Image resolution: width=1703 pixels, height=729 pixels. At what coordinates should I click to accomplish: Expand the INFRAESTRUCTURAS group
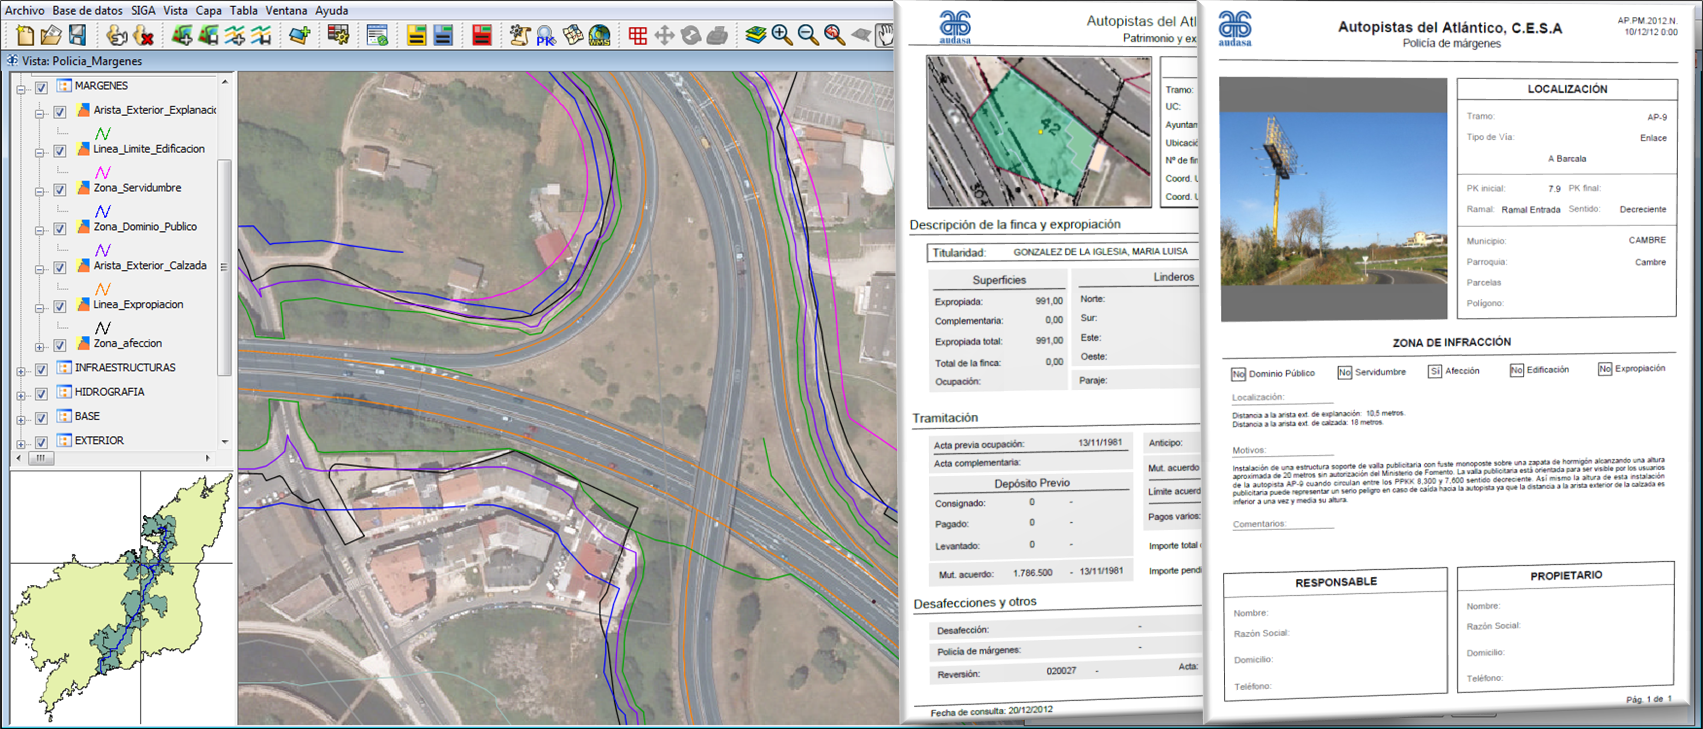(21, 370)
